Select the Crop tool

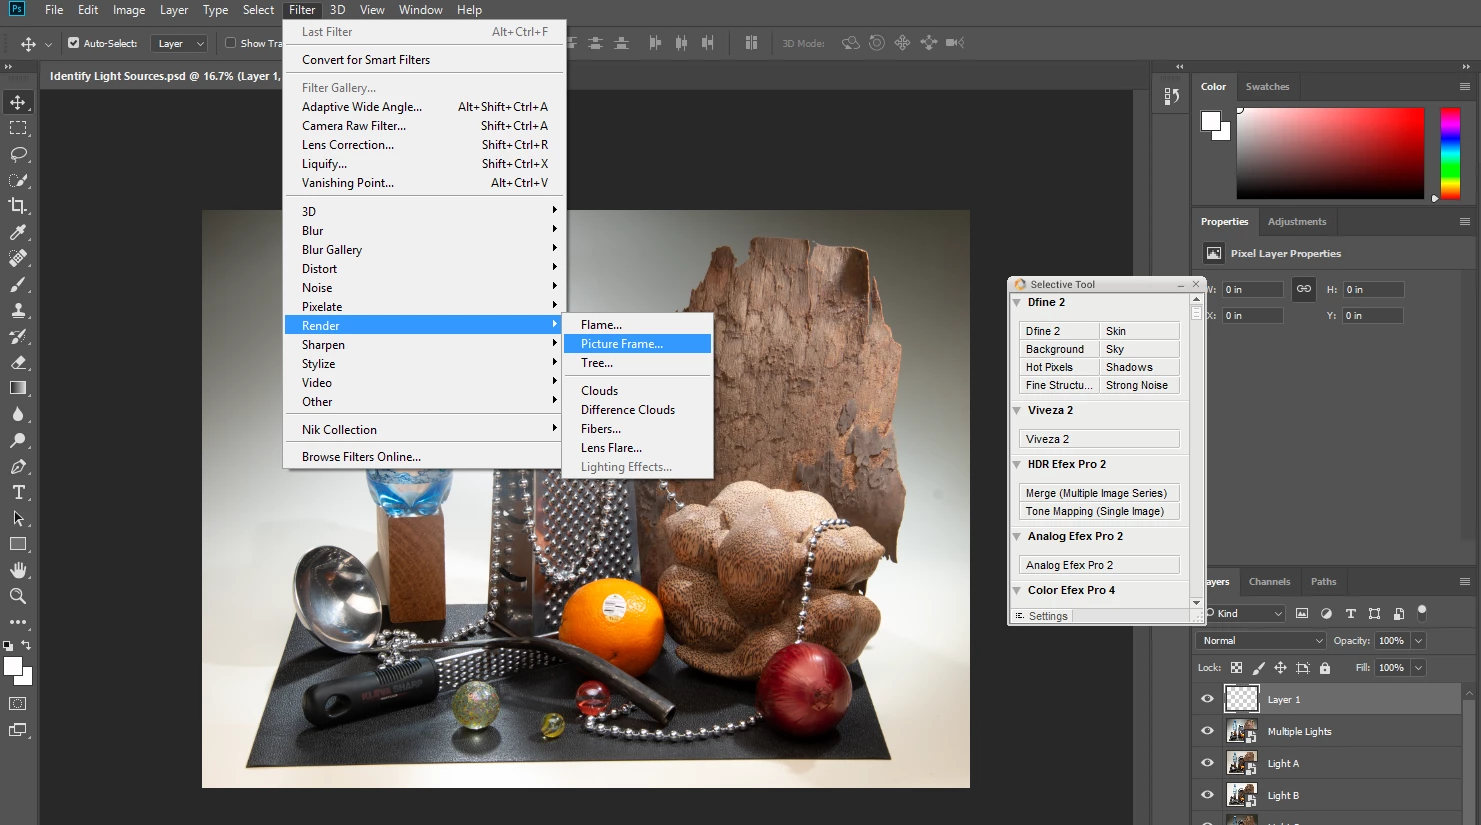point(18,206)
